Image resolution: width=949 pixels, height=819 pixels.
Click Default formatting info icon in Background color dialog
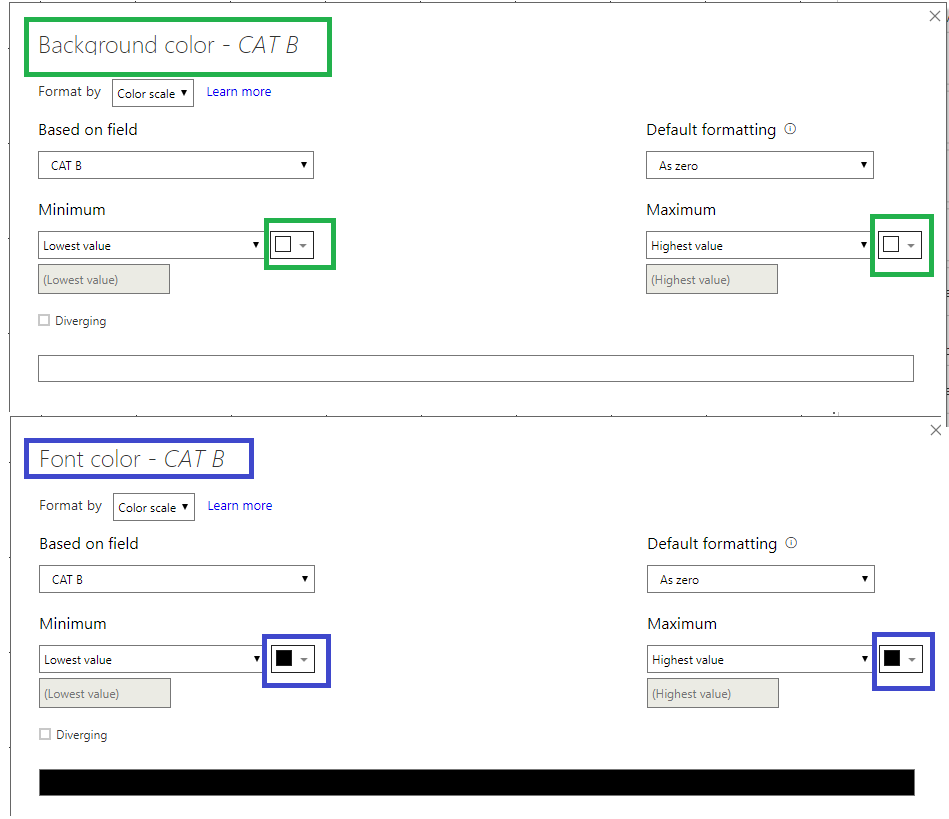tap(790, 129)
